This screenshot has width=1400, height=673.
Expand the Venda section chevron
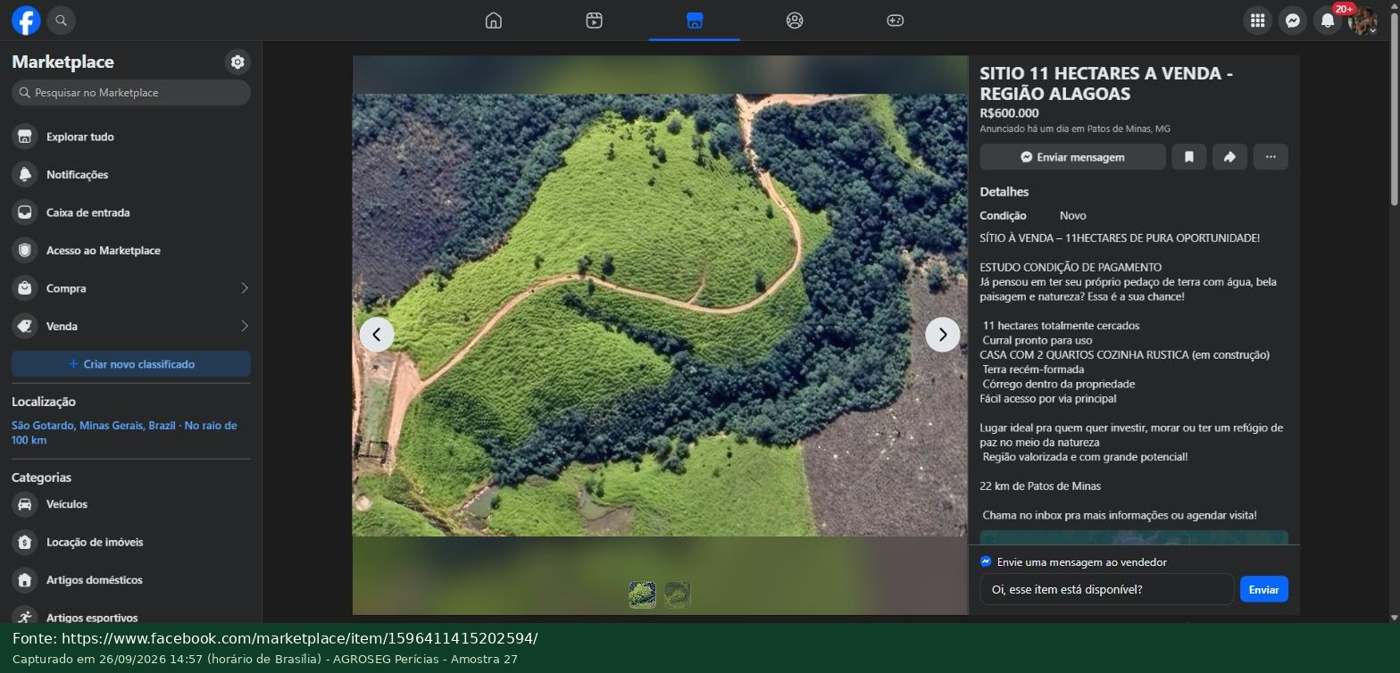point(244,326)
